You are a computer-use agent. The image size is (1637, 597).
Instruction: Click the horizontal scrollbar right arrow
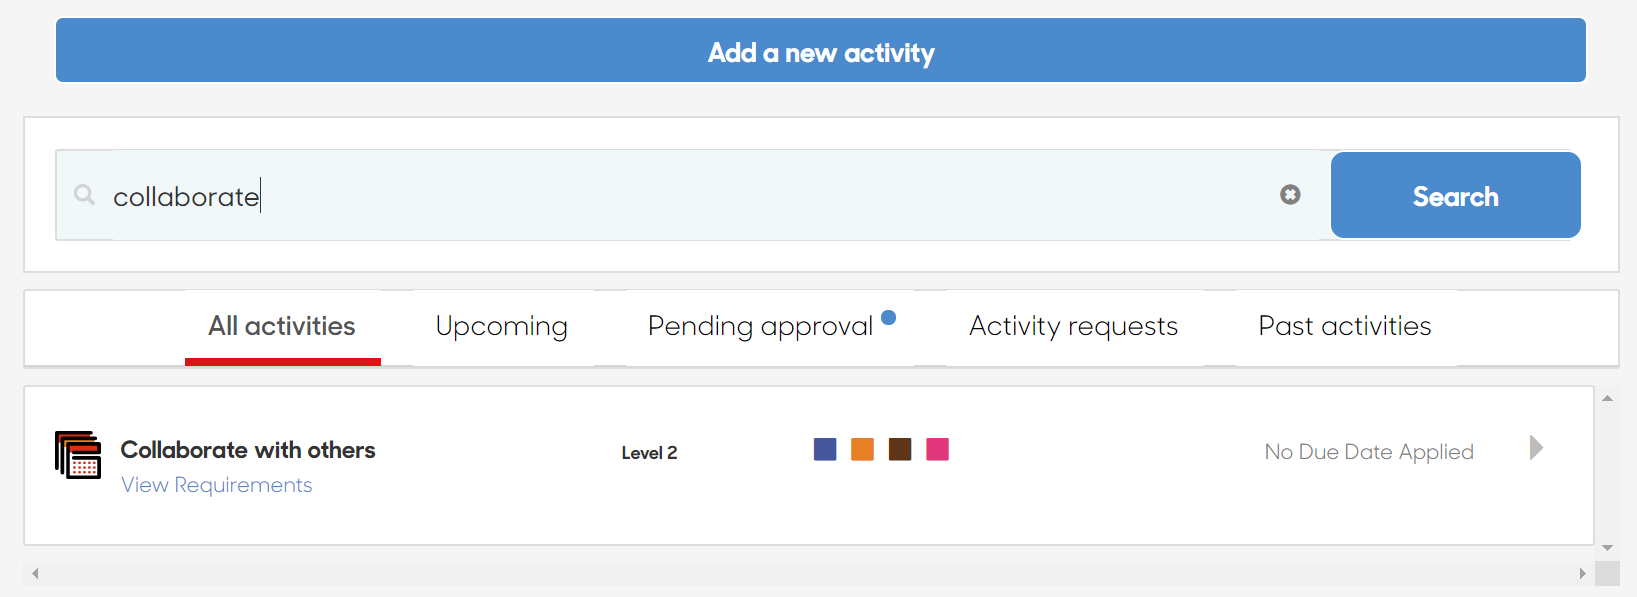[1582, 573]
